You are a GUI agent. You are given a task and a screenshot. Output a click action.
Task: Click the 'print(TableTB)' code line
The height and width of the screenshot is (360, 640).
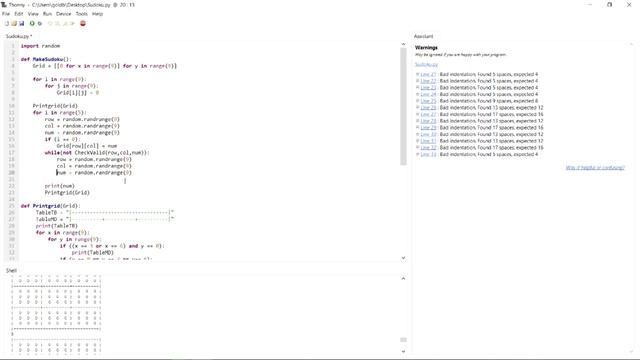[x=56, y=226]
